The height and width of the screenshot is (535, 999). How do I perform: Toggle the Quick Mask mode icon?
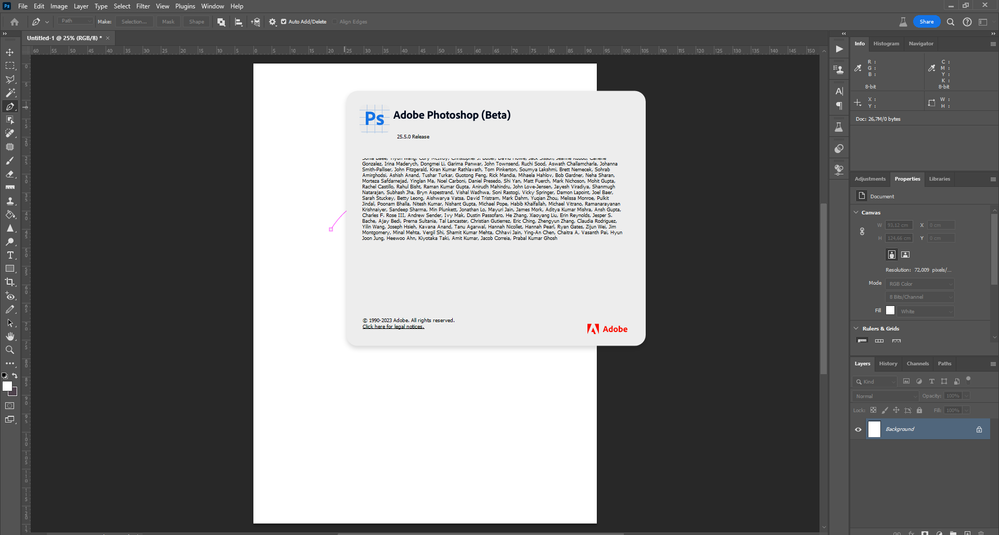(10, 406)
